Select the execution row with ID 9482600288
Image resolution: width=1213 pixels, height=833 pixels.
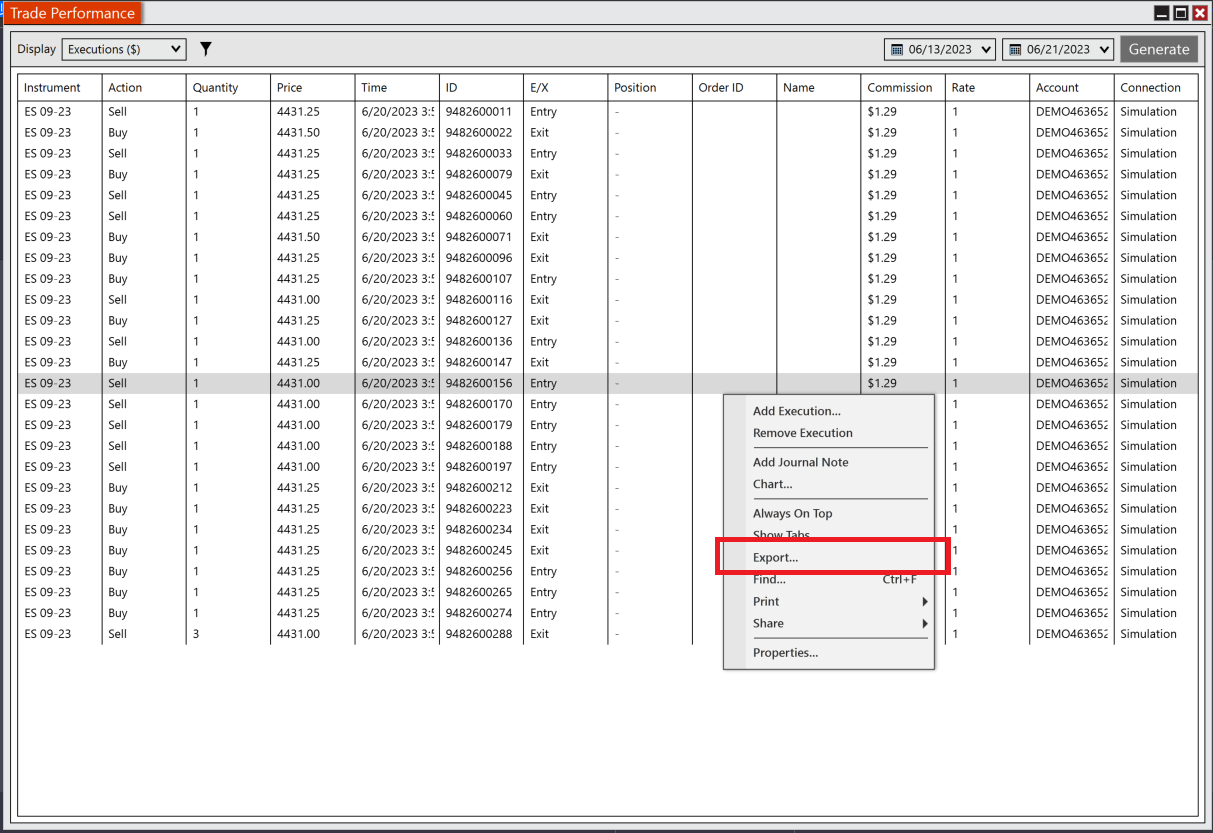click(300, 633)
